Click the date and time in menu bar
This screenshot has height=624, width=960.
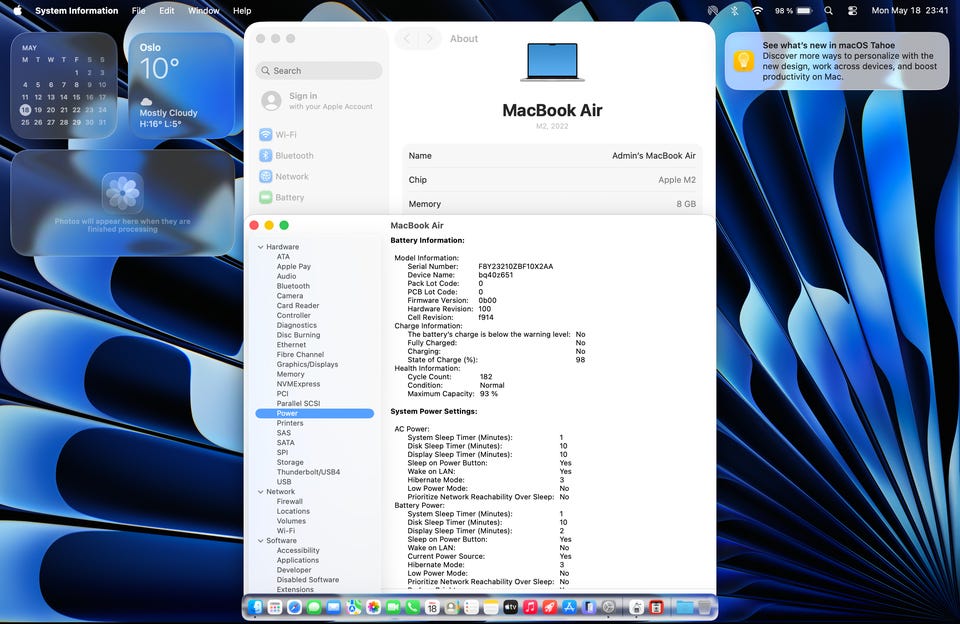click(x=910, y=10)
